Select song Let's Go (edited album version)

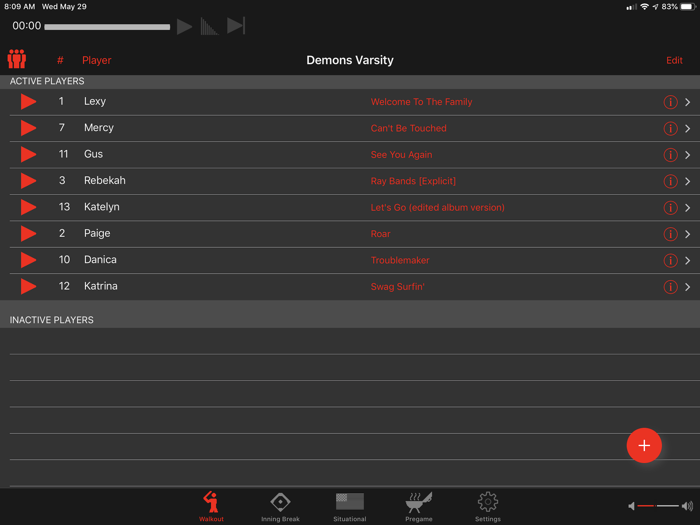point(438,207)
